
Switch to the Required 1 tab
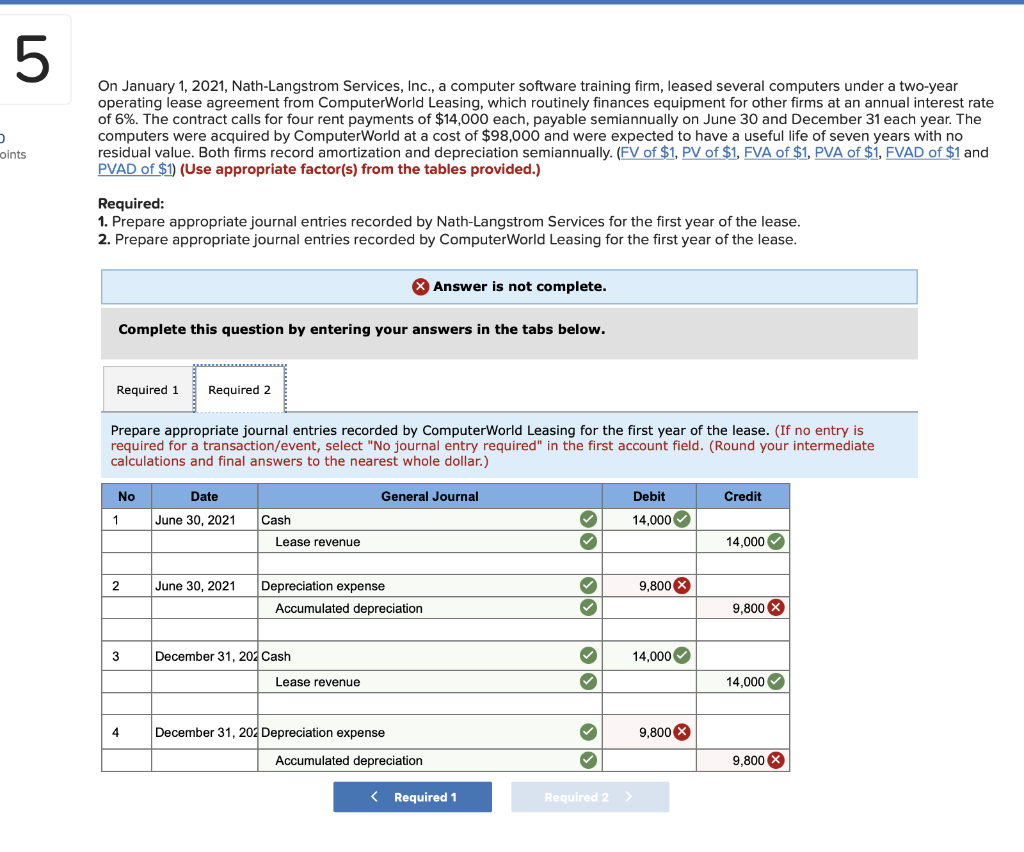pyautogui.click(x=148, y=390)
